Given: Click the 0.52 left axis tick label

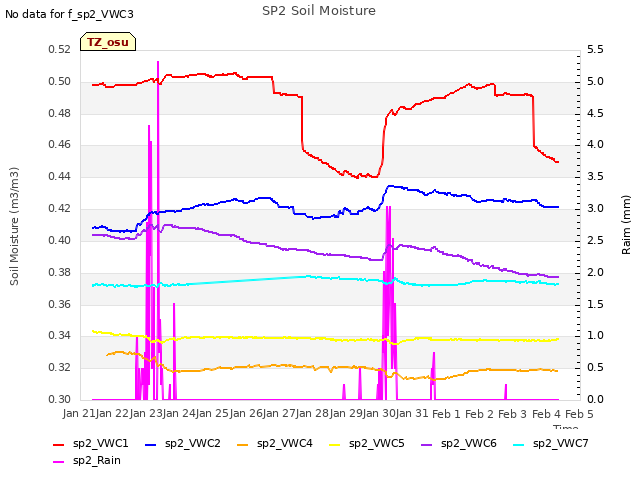Looking at the screenshot, I should [x=60, y=50].
